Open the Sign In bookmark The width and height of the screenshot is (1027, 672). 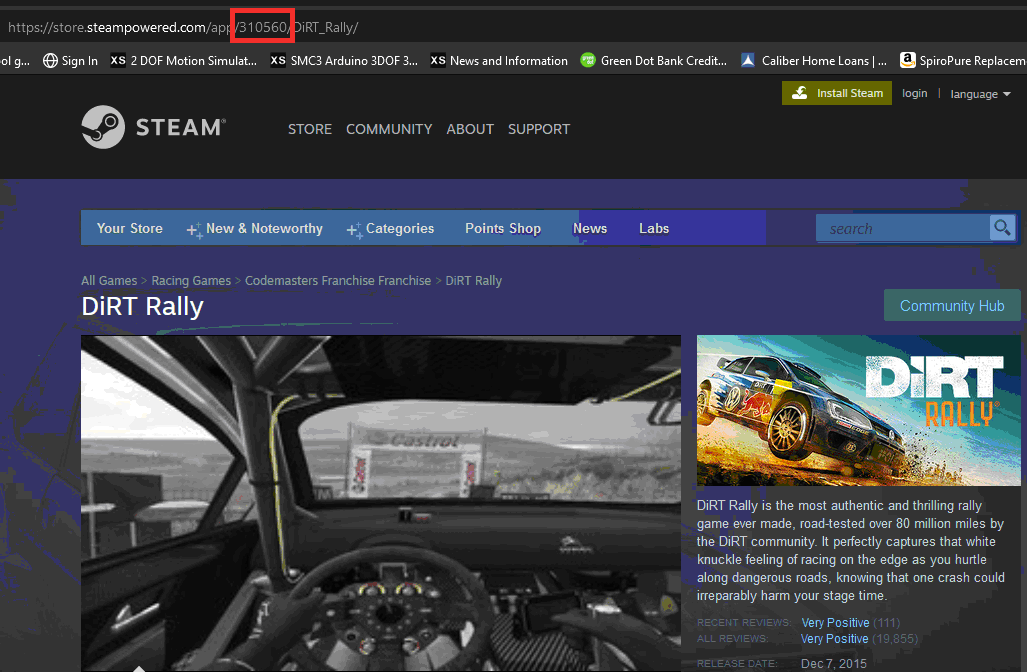(x=70, y=61)
